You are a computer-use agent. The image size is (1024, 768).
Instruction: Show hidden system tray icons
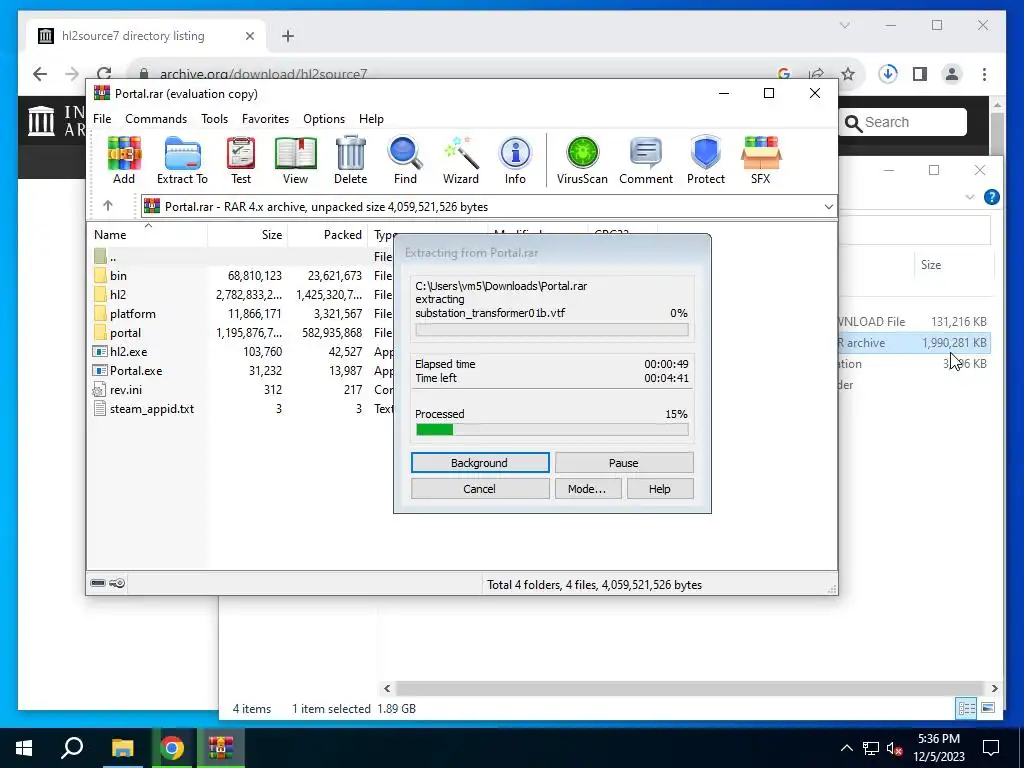click(846, 748)
